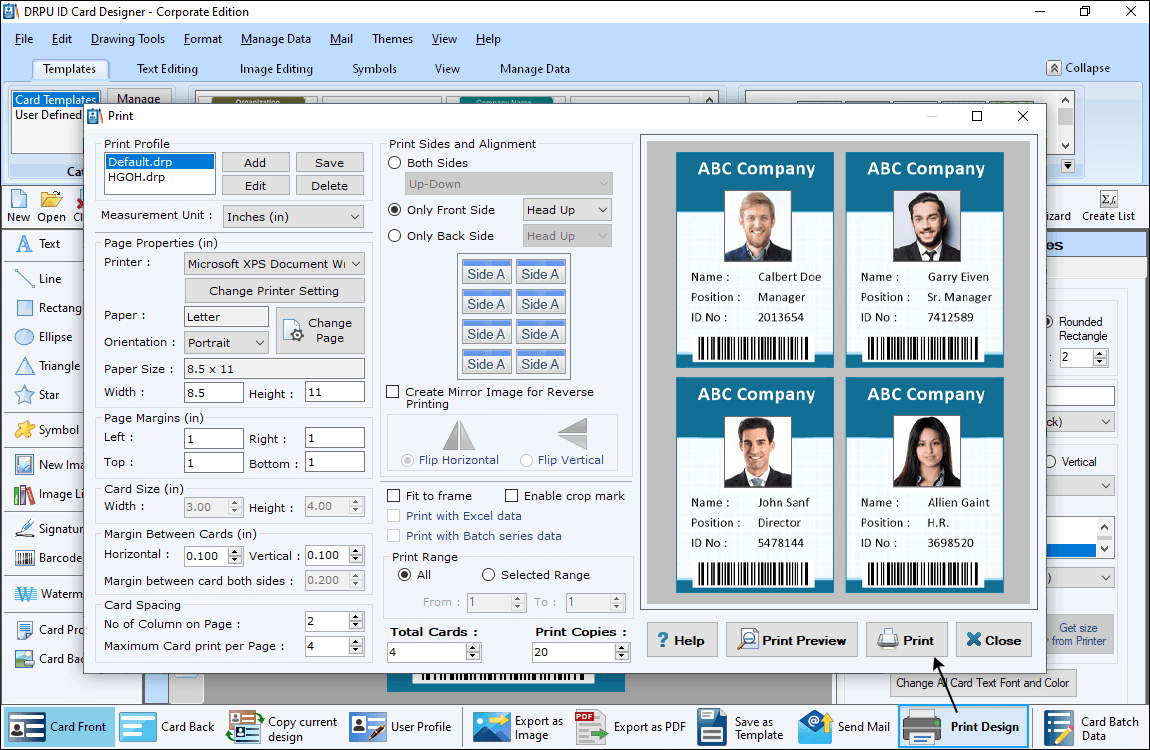Increase Print Copies stepper
The width and height of the screenshot is (1150, 750).
[x=622, y=647]
